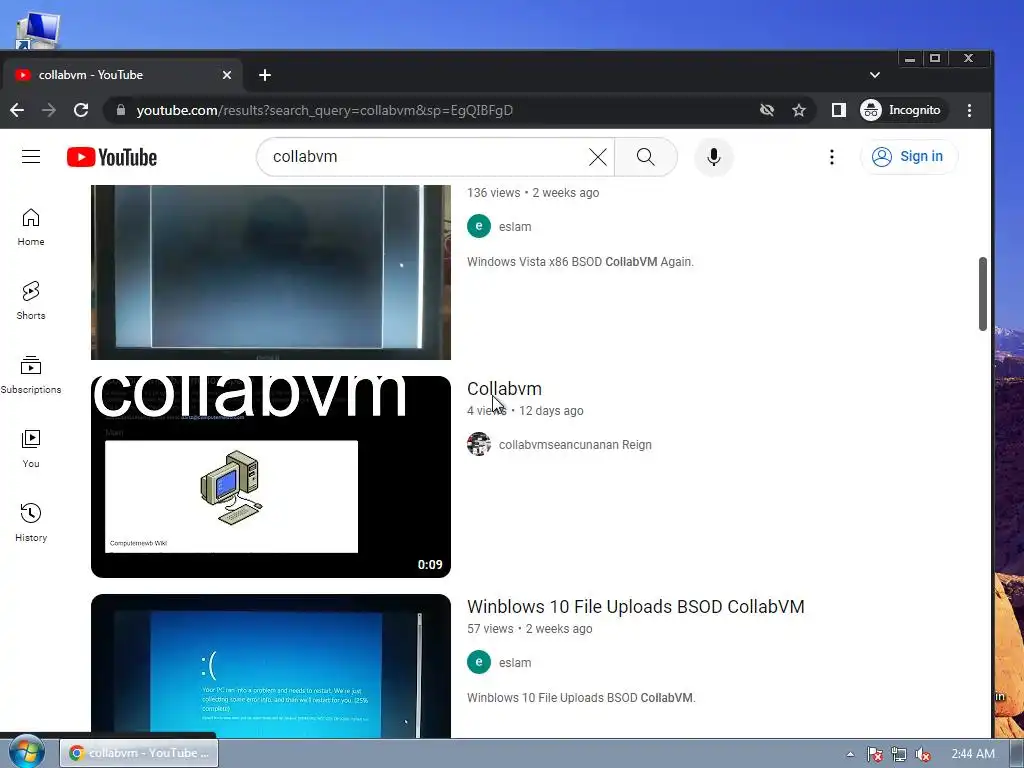Viewport: 1024px width, 768px height.
Task: Click the Chrome taskbar button
Action: pyautogui.click(x=139, y=753)
